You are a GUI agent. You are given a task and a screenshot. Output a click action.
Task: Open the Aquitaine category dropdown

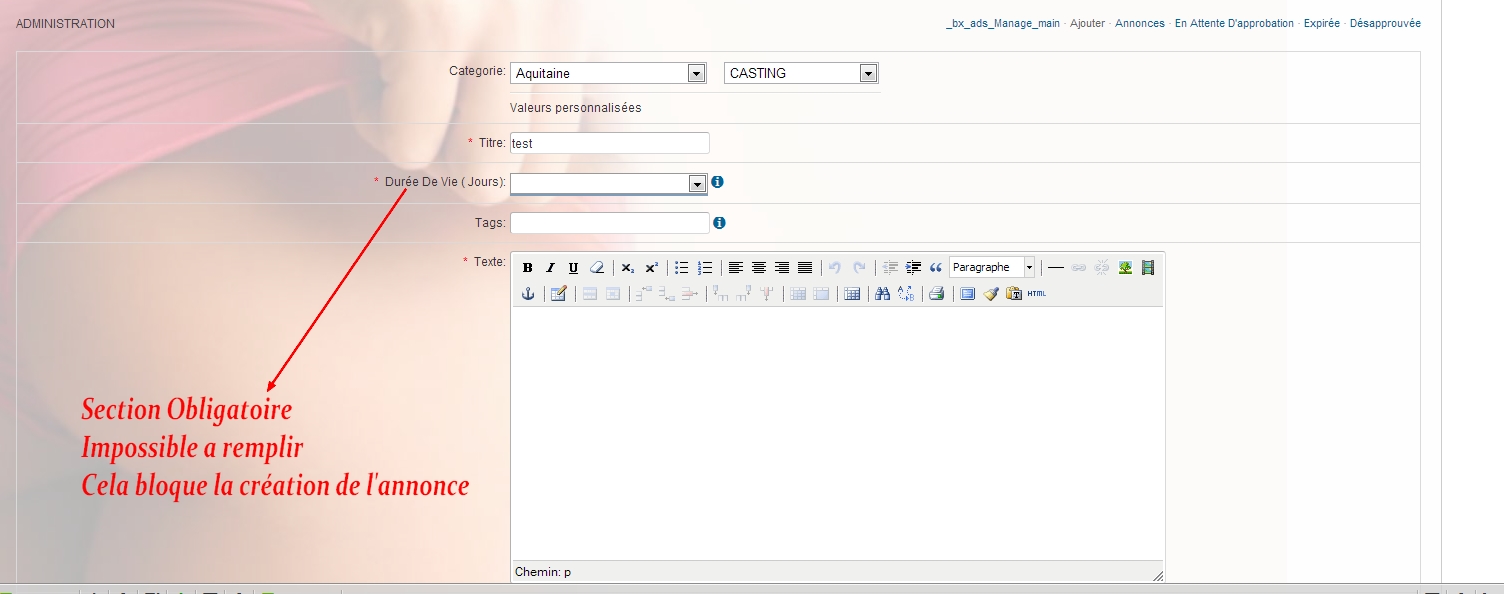coord(696,73)
